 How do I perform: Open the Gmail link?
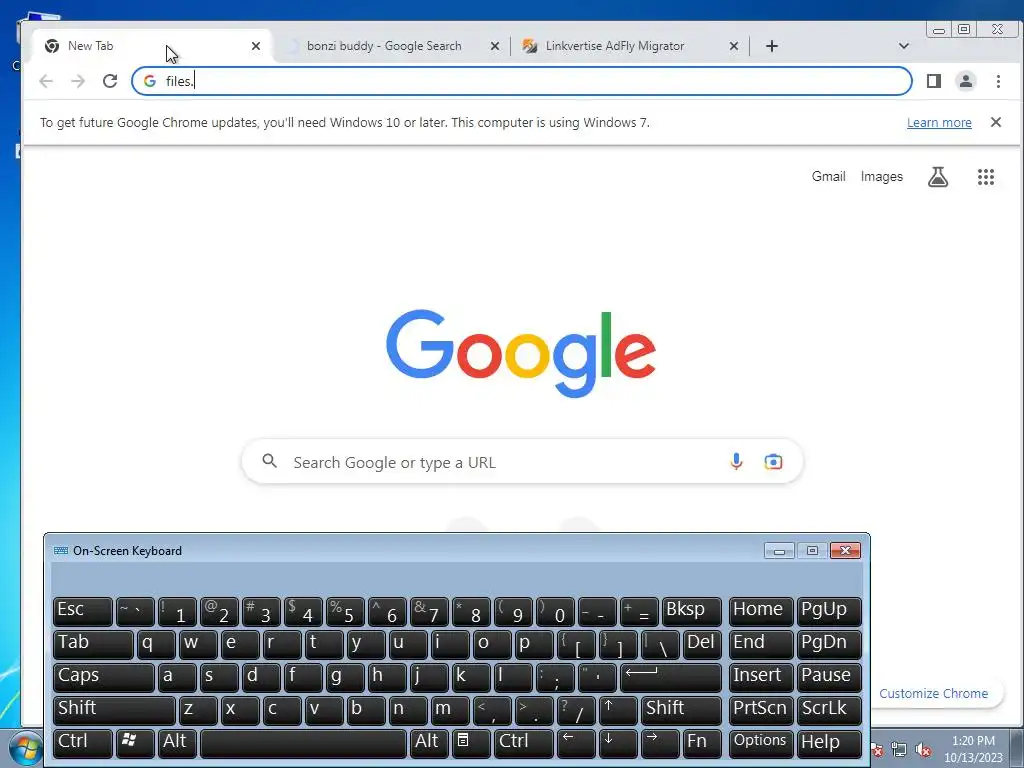click(828, 176)
